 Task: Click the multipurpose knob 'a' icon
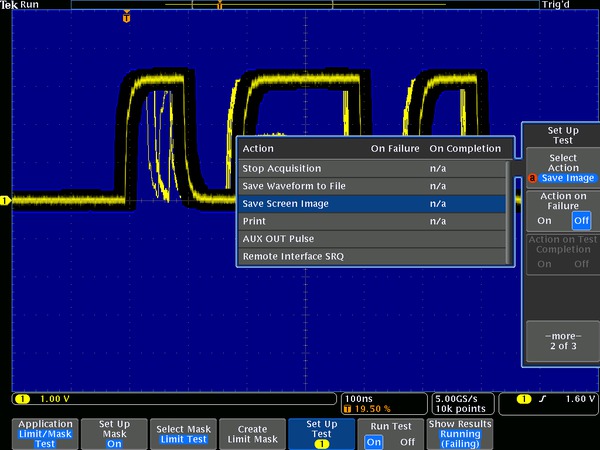coord(531,178)
